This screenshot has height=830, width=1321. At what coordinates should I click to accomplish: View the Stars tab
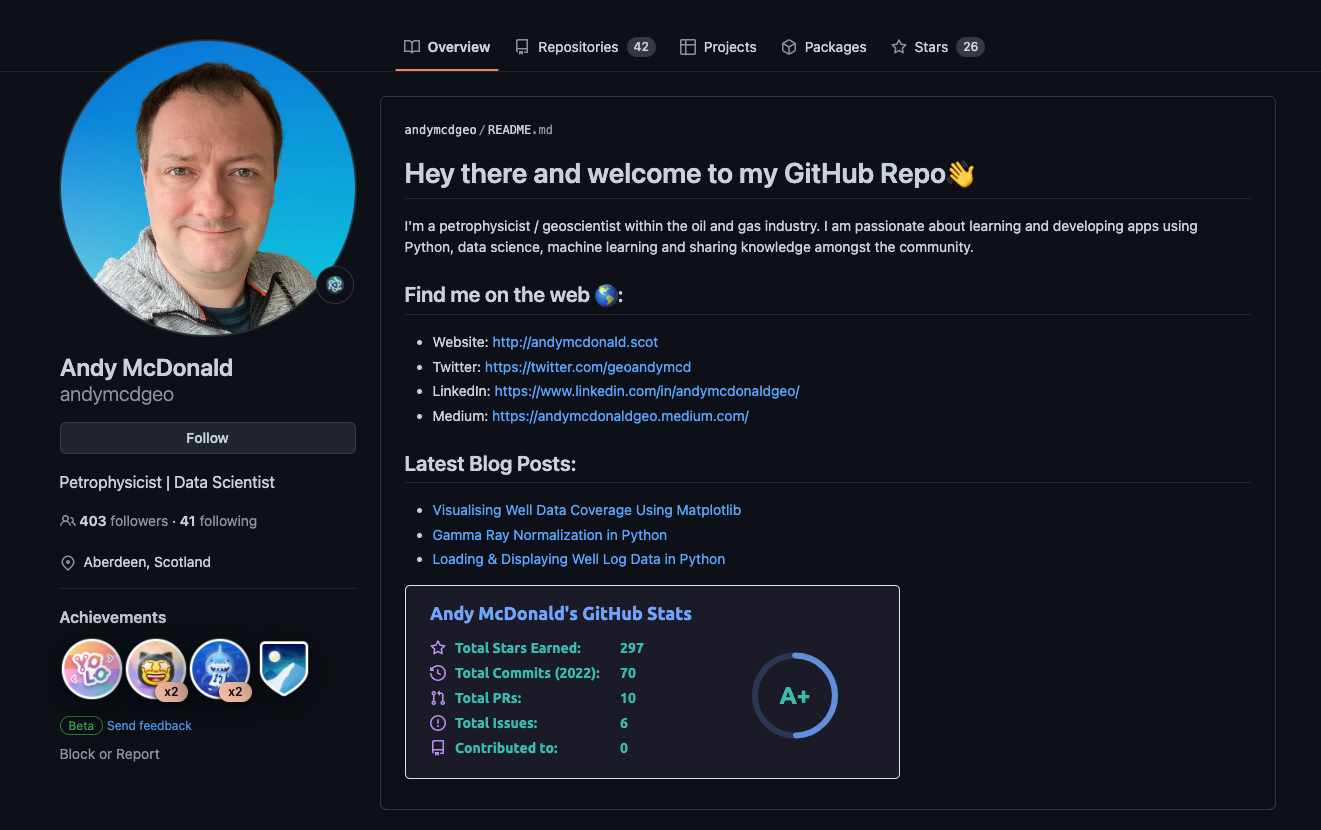(x=938, y=47)
